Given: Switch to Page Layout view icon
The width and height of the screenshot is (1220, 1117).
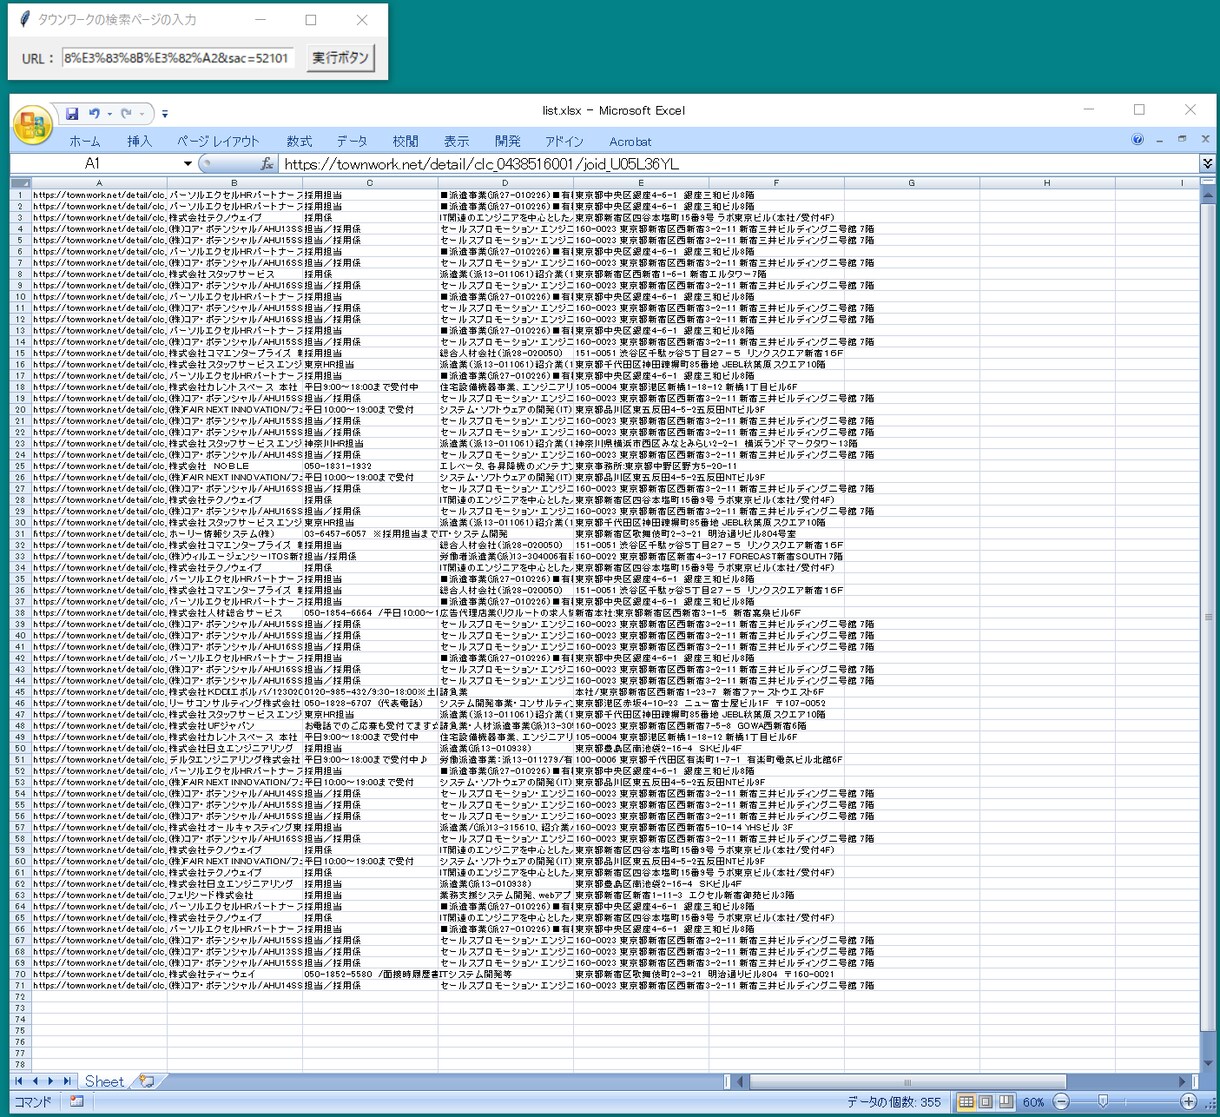Looking at the screenshot, I should [x=986, y=1102].
